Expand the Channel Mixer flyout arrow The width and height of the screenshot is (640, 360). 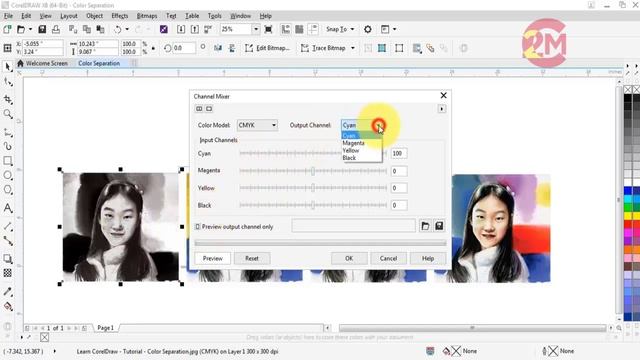pyautogui.click(x=442, y=109)
